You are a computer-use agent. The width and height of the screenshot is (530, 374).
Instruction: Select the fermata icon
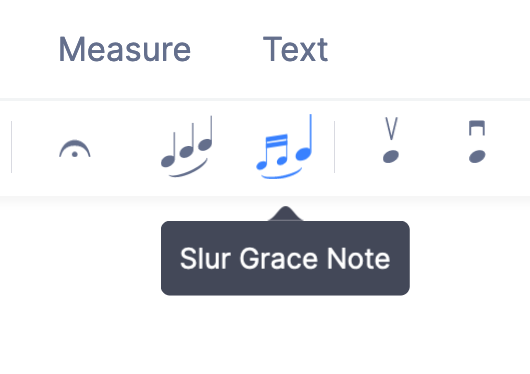[75, 148]
